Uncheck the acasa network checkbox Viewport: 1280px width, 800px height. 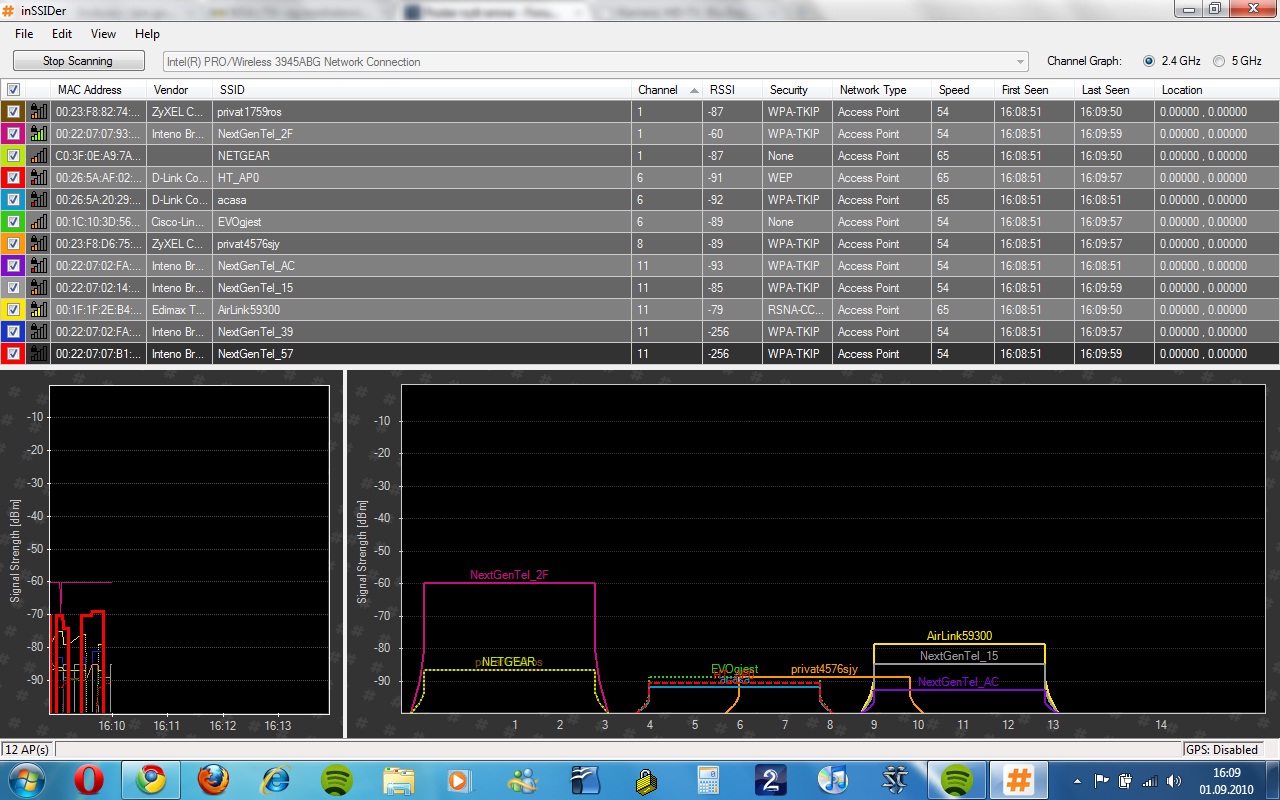click(x=14, y=200)
